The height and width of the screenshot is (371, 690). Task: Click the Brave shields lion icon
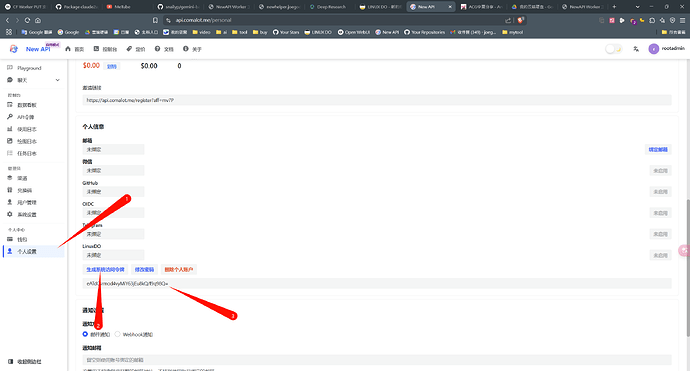(521, 20)
